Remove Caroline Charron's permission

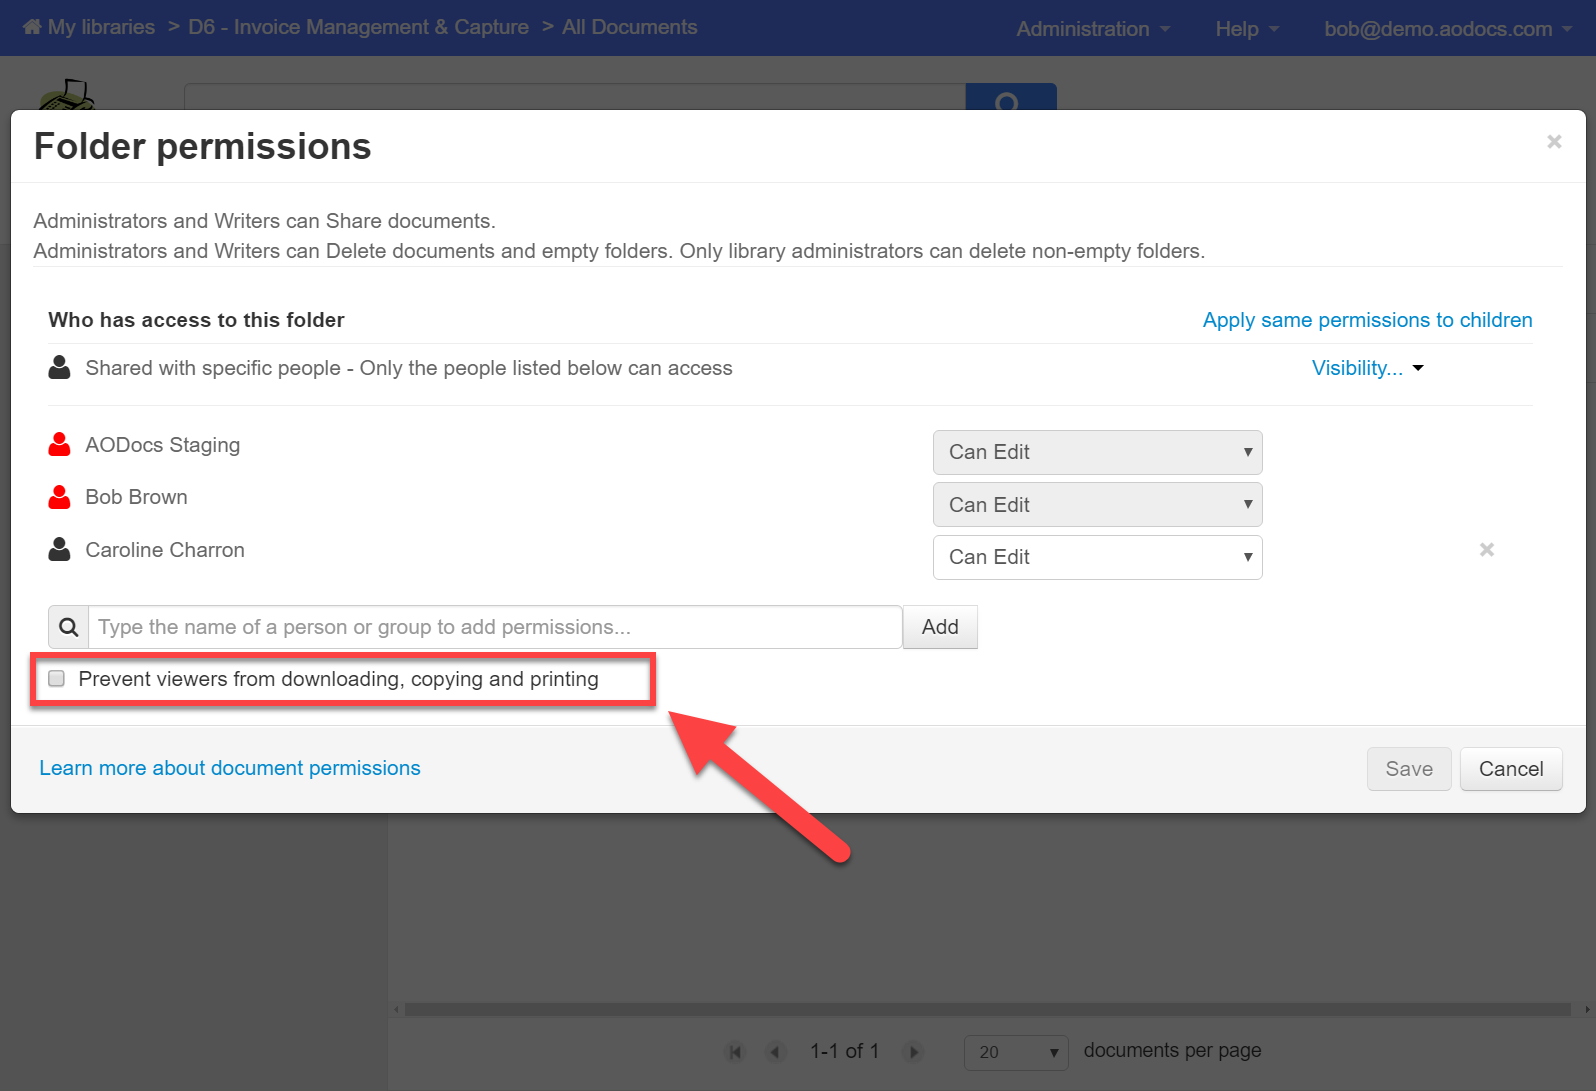click(x=1487, y=549)
